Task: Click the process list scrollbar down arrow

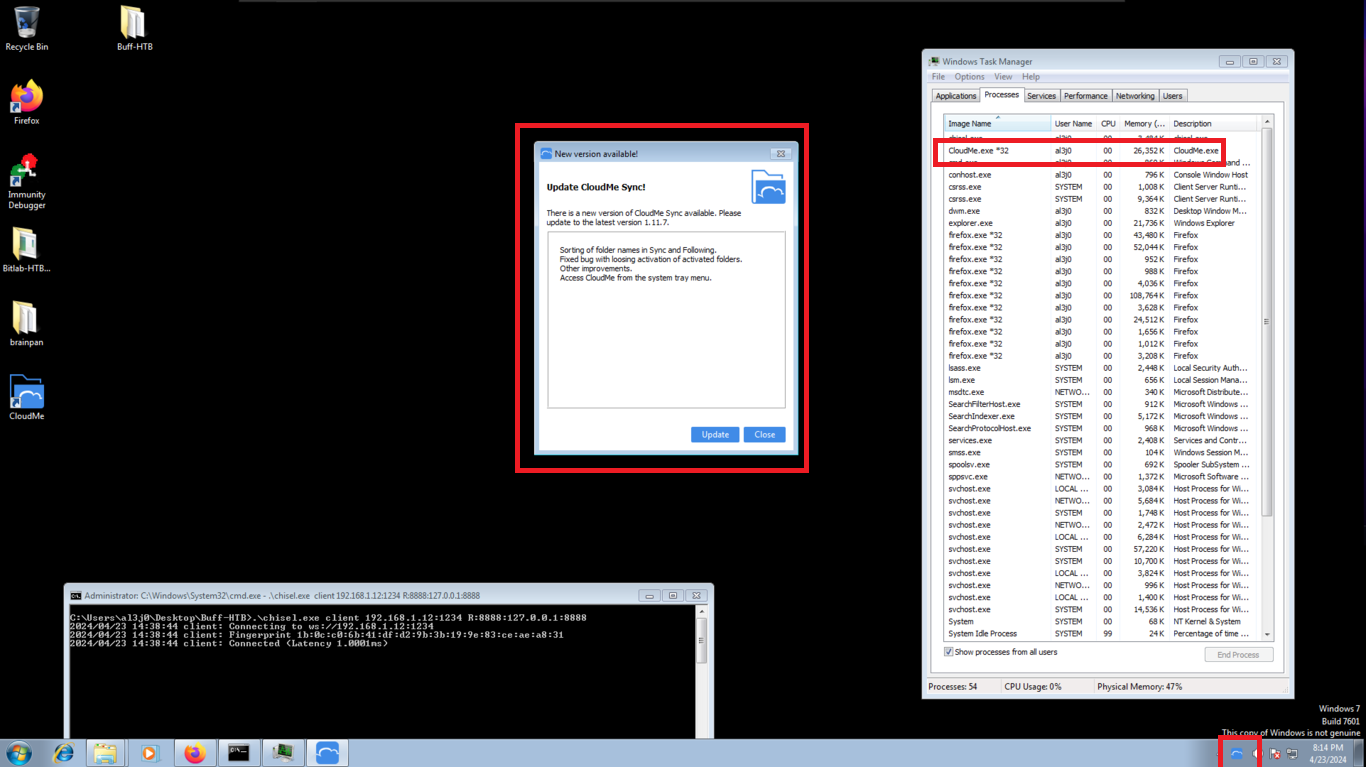Action: pyautogui.click(x=1267, y=634)
